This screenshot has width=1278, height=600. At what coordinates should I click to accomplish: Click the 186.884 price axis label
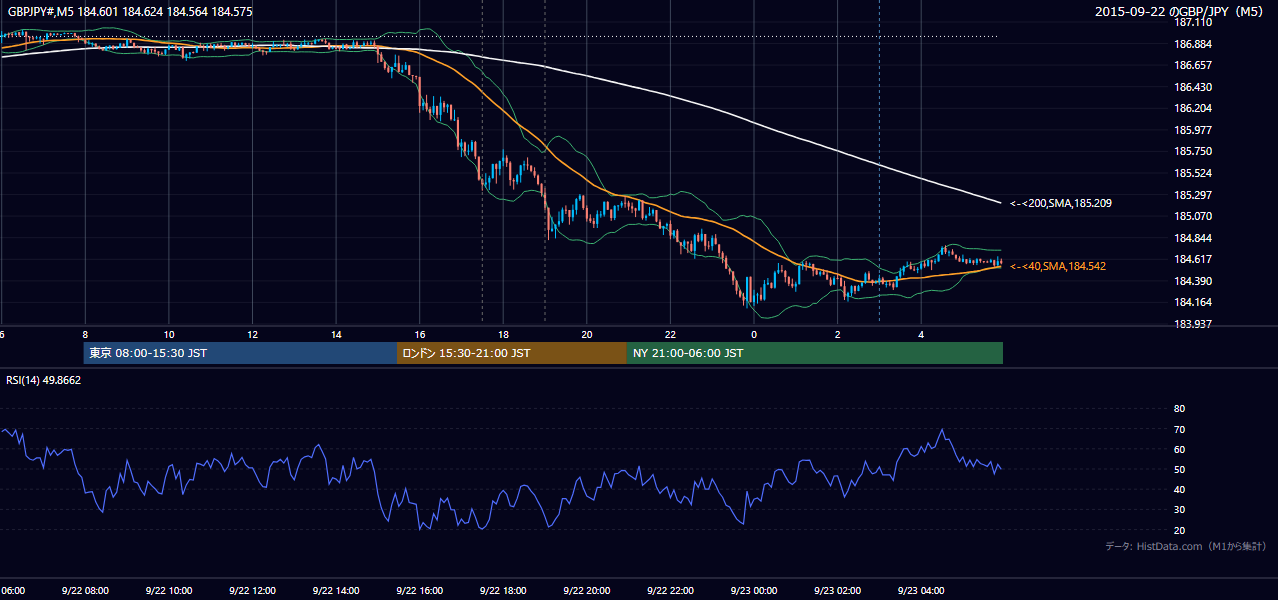[1192, 44]
